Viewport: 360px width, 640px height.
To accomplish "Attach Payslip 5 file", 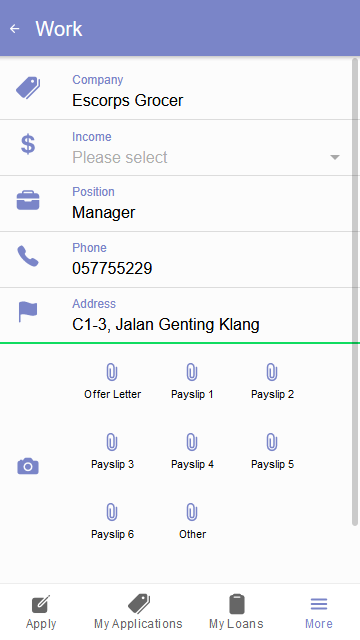I will coord(272,451).
